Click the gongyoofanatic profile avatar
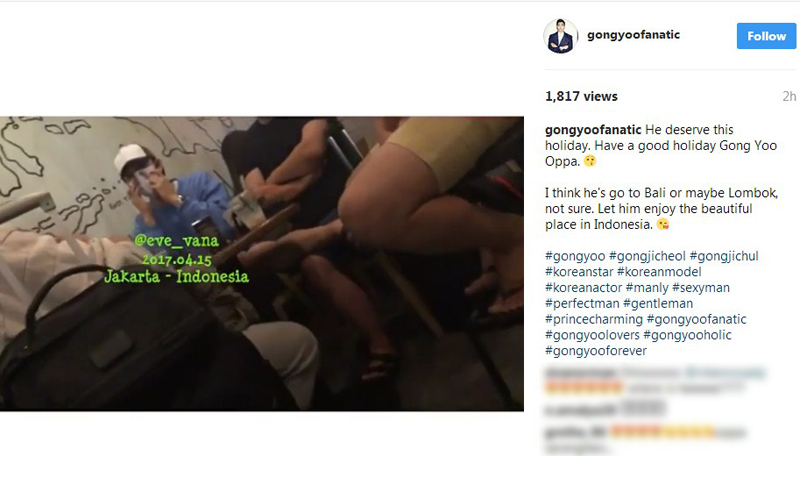The width and height of the screenshot is (800, 500). (560, 36)
